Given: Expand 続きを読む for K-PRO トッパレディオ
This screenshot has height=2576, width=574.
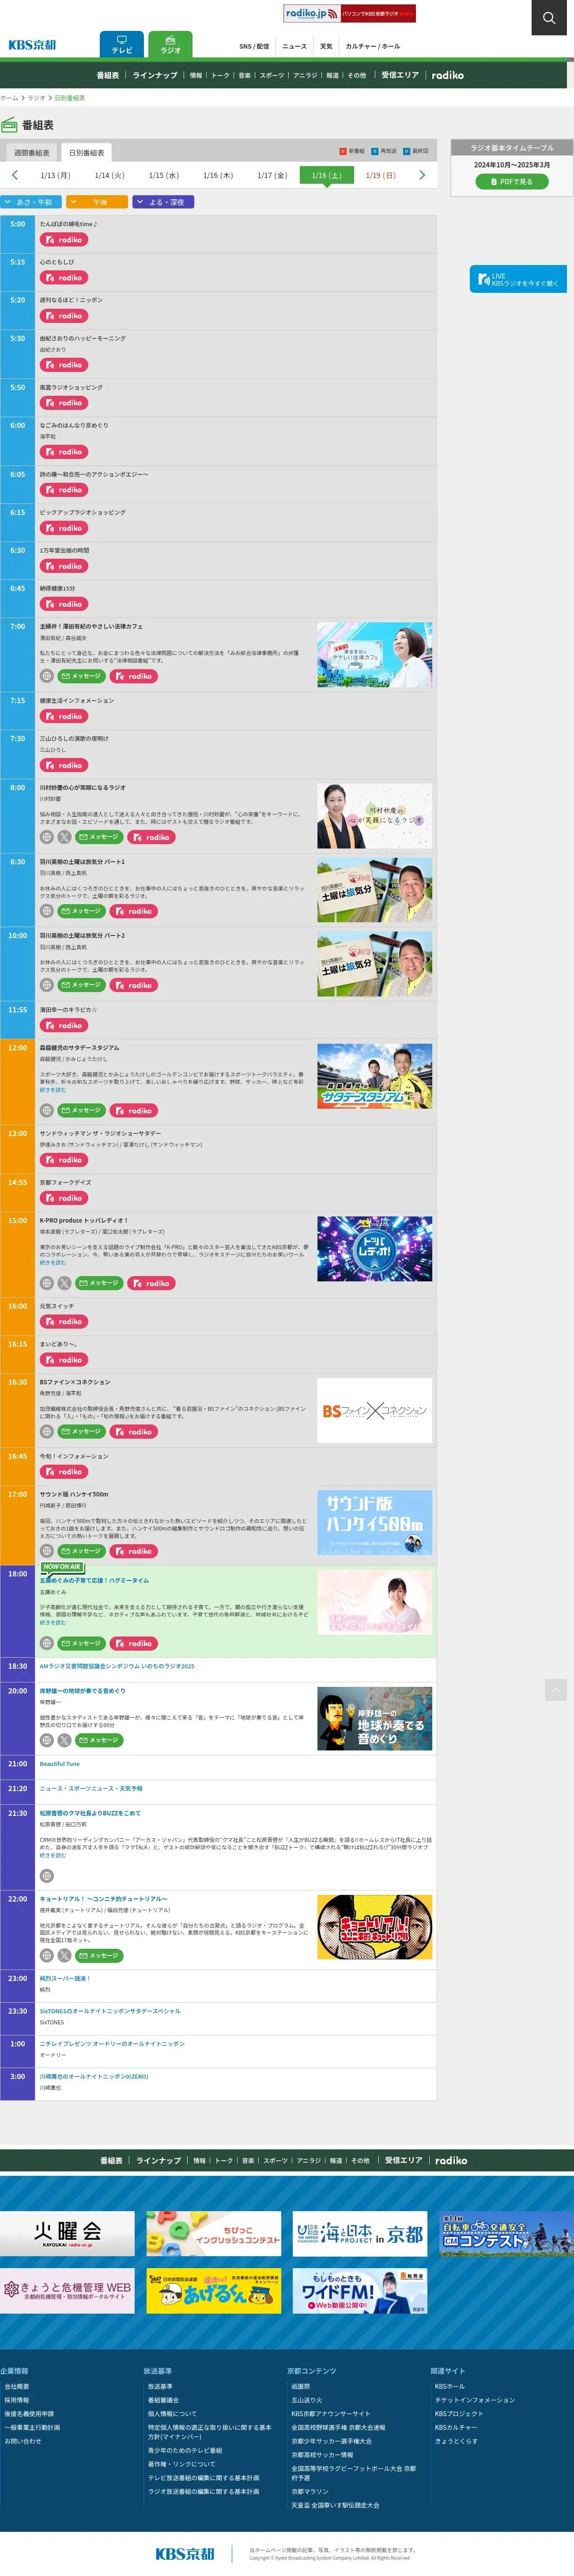Looking at the screenshot, I should 53,1263.
